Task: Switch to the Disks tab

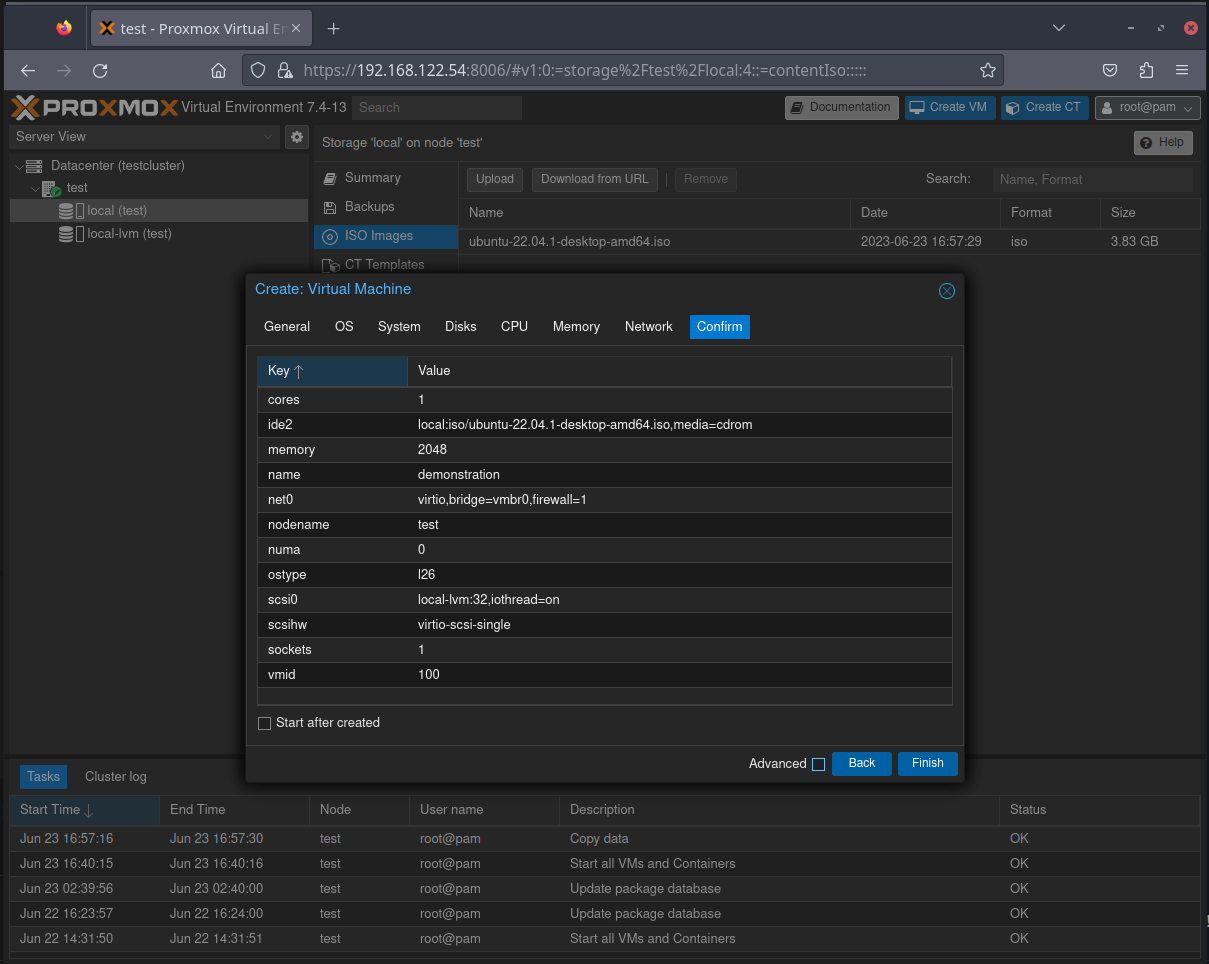Action: 460,327
